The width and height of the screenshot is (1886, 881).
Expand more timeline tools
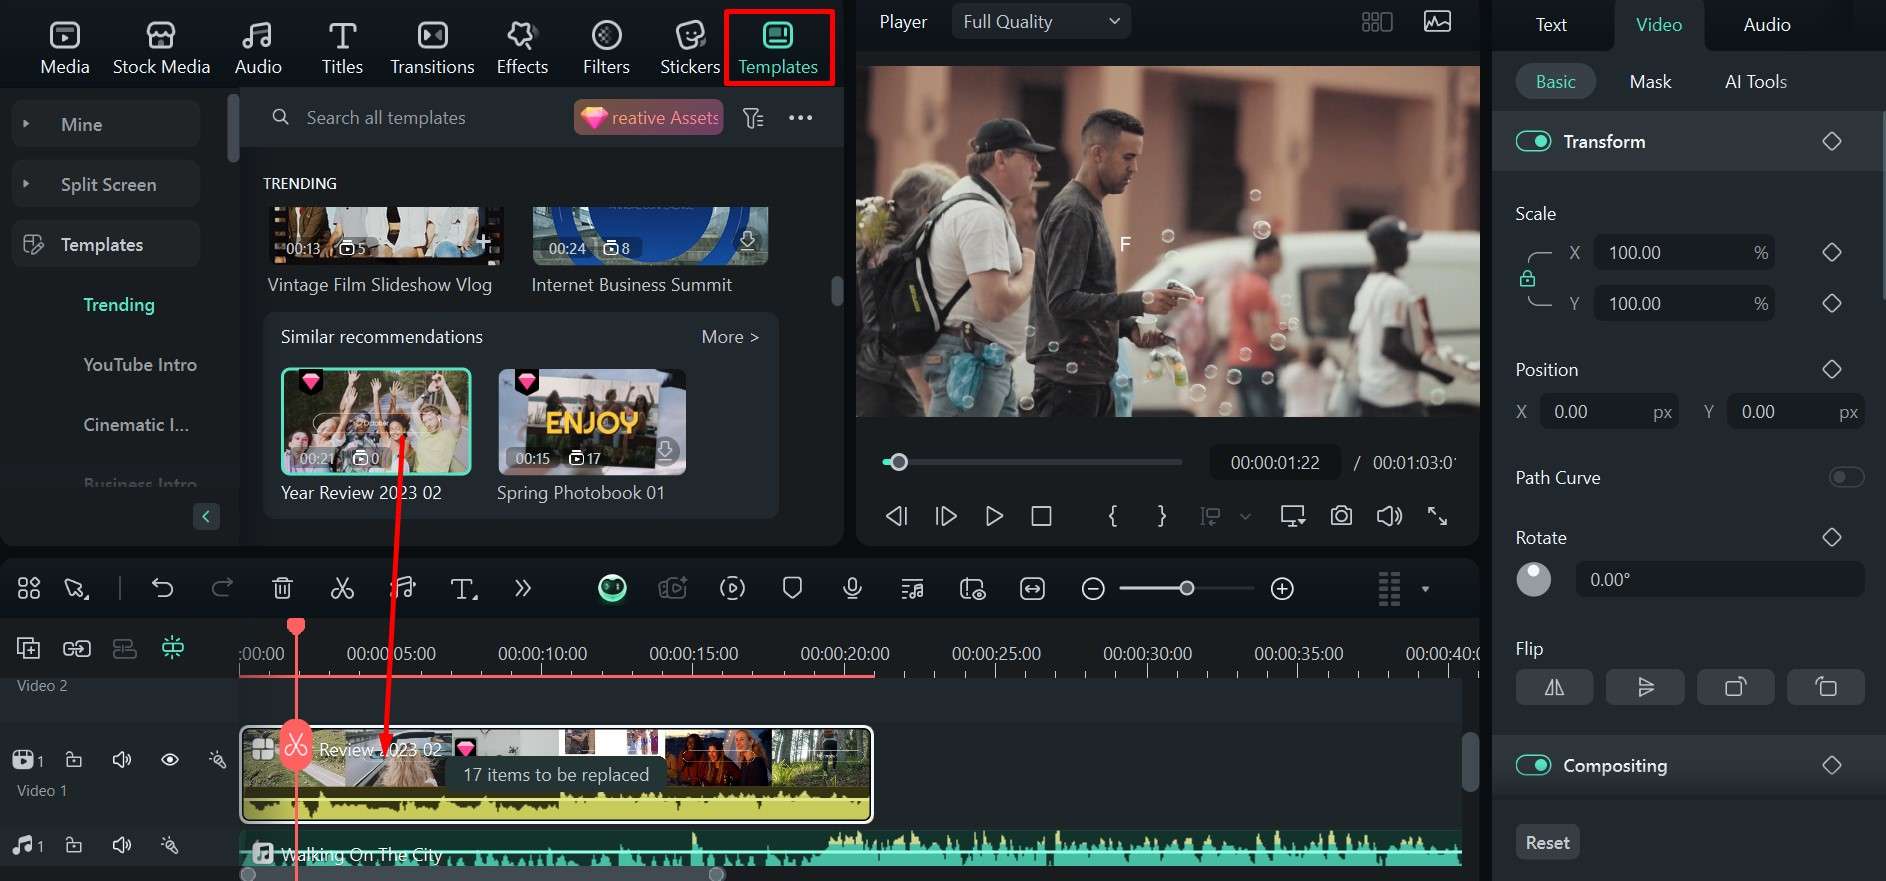[x=522, y=588]
